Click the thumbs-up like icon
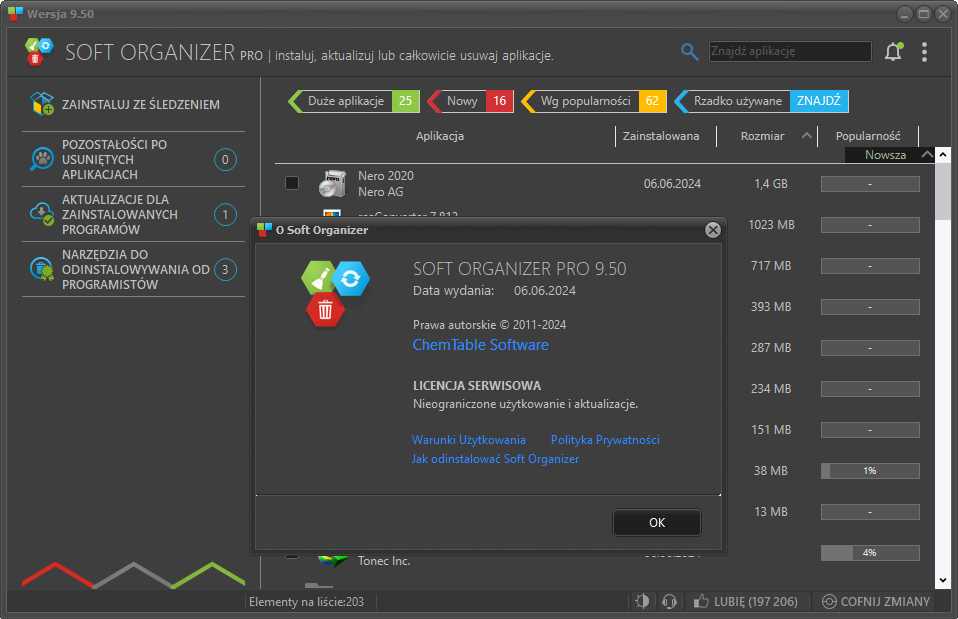 pos(701,601)
